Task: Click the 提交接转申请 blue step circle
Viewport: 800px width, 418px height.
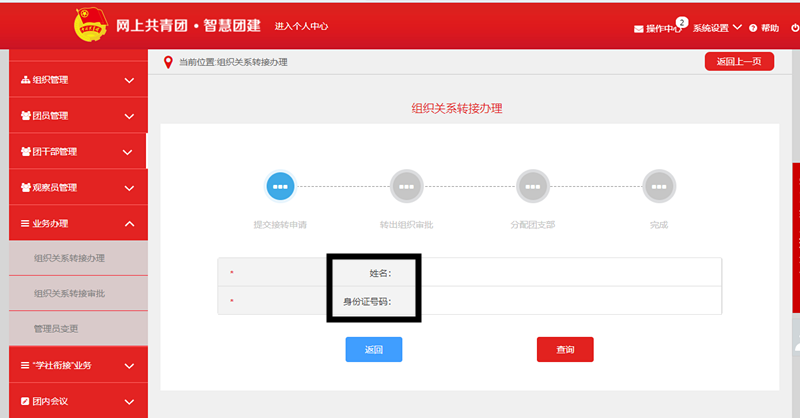Action: coord(280,186)
